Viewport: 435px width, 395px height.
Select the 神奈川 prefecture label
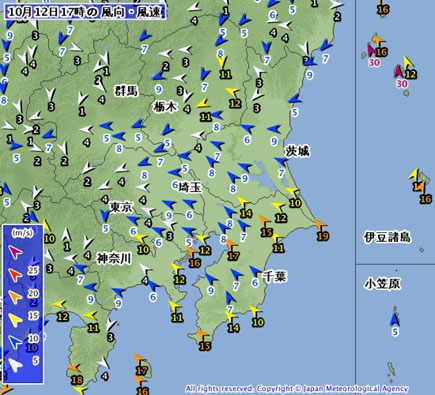click(x=114, y=259)
